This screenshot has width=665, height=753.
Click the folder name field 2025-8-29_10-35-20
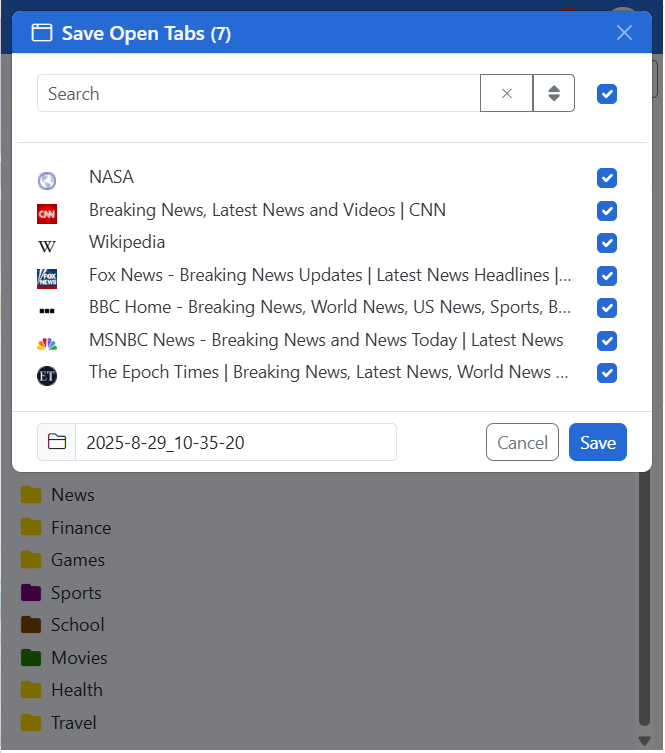[x=236, y=442]
